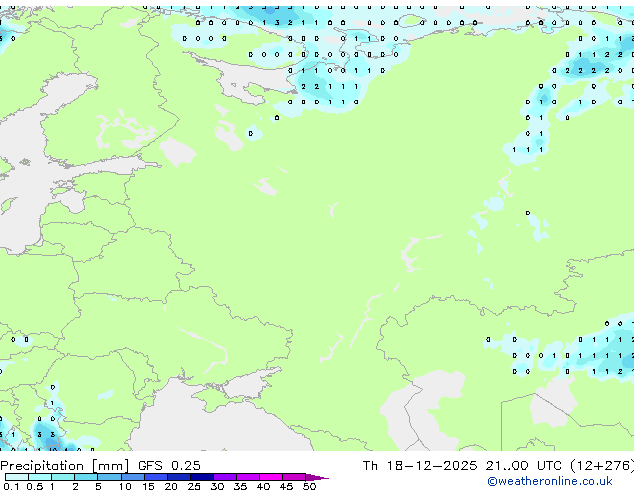
Task: Click the '0.1' legend label
Action: click(11, 486)
